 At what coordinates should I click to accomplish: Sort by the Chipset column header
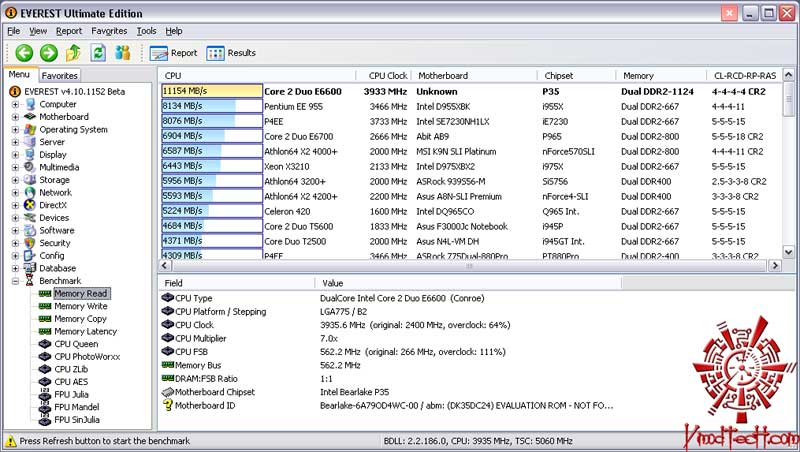(577, 76)
